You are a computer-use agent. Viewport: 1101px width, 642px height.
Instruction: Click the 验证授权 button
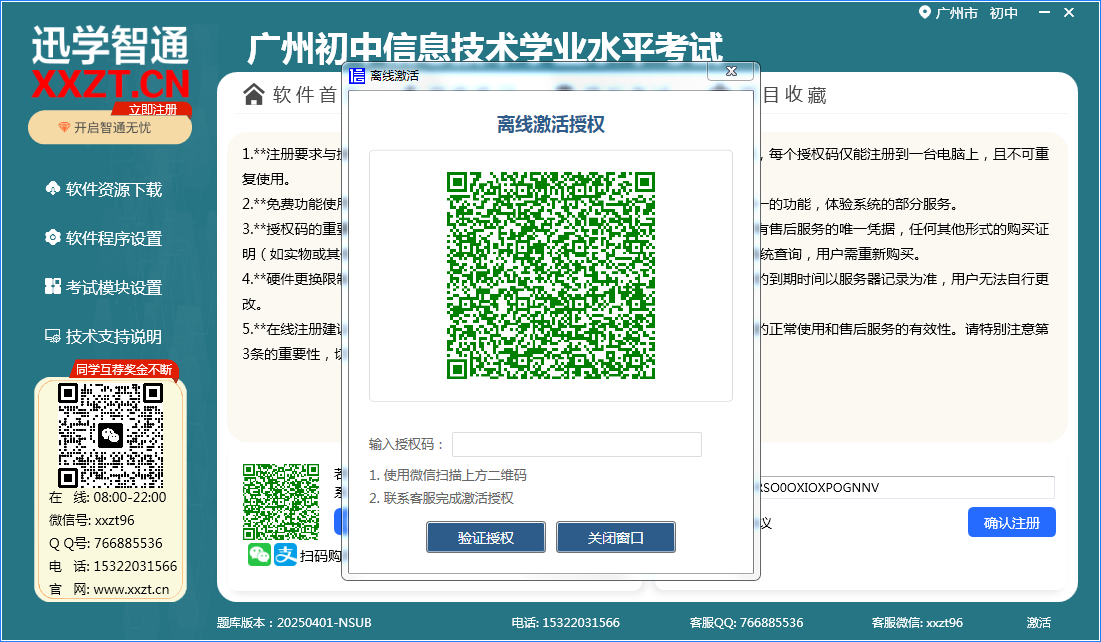click(486, 537)
